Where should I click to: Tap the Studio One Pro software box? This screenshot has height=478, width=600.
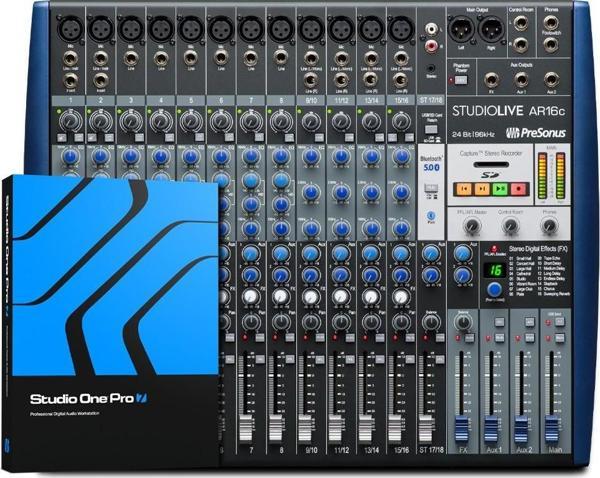pos(111,323)
